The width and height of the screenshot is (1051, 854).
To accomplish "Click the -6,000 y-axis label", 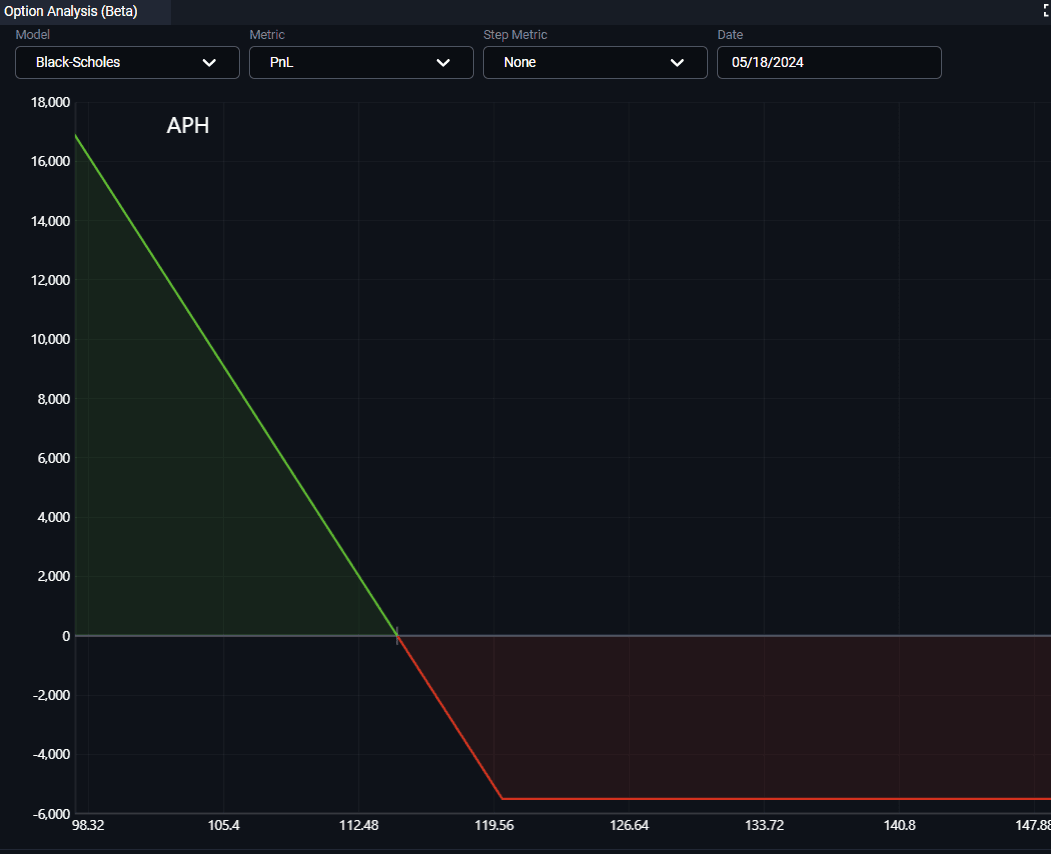I will pyautogui.click(x=52, y=814).
